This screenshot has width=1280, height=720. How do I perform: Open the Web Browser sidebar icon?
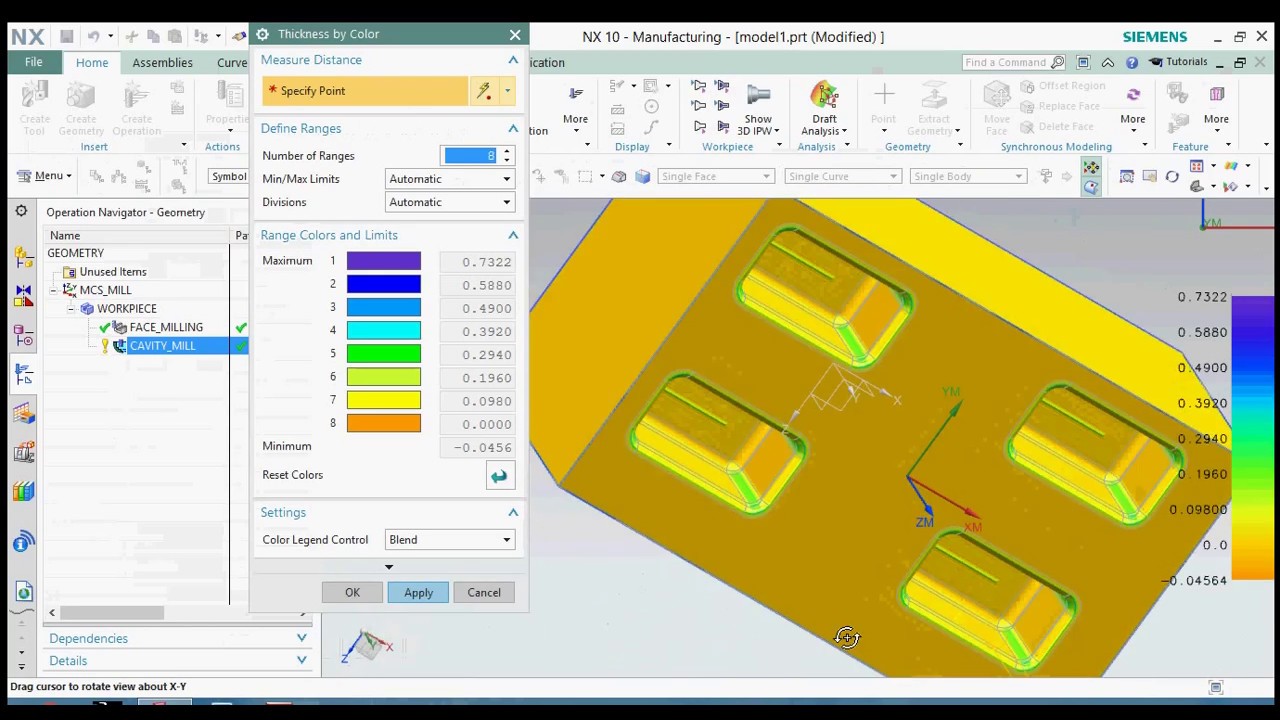point(24,592)
